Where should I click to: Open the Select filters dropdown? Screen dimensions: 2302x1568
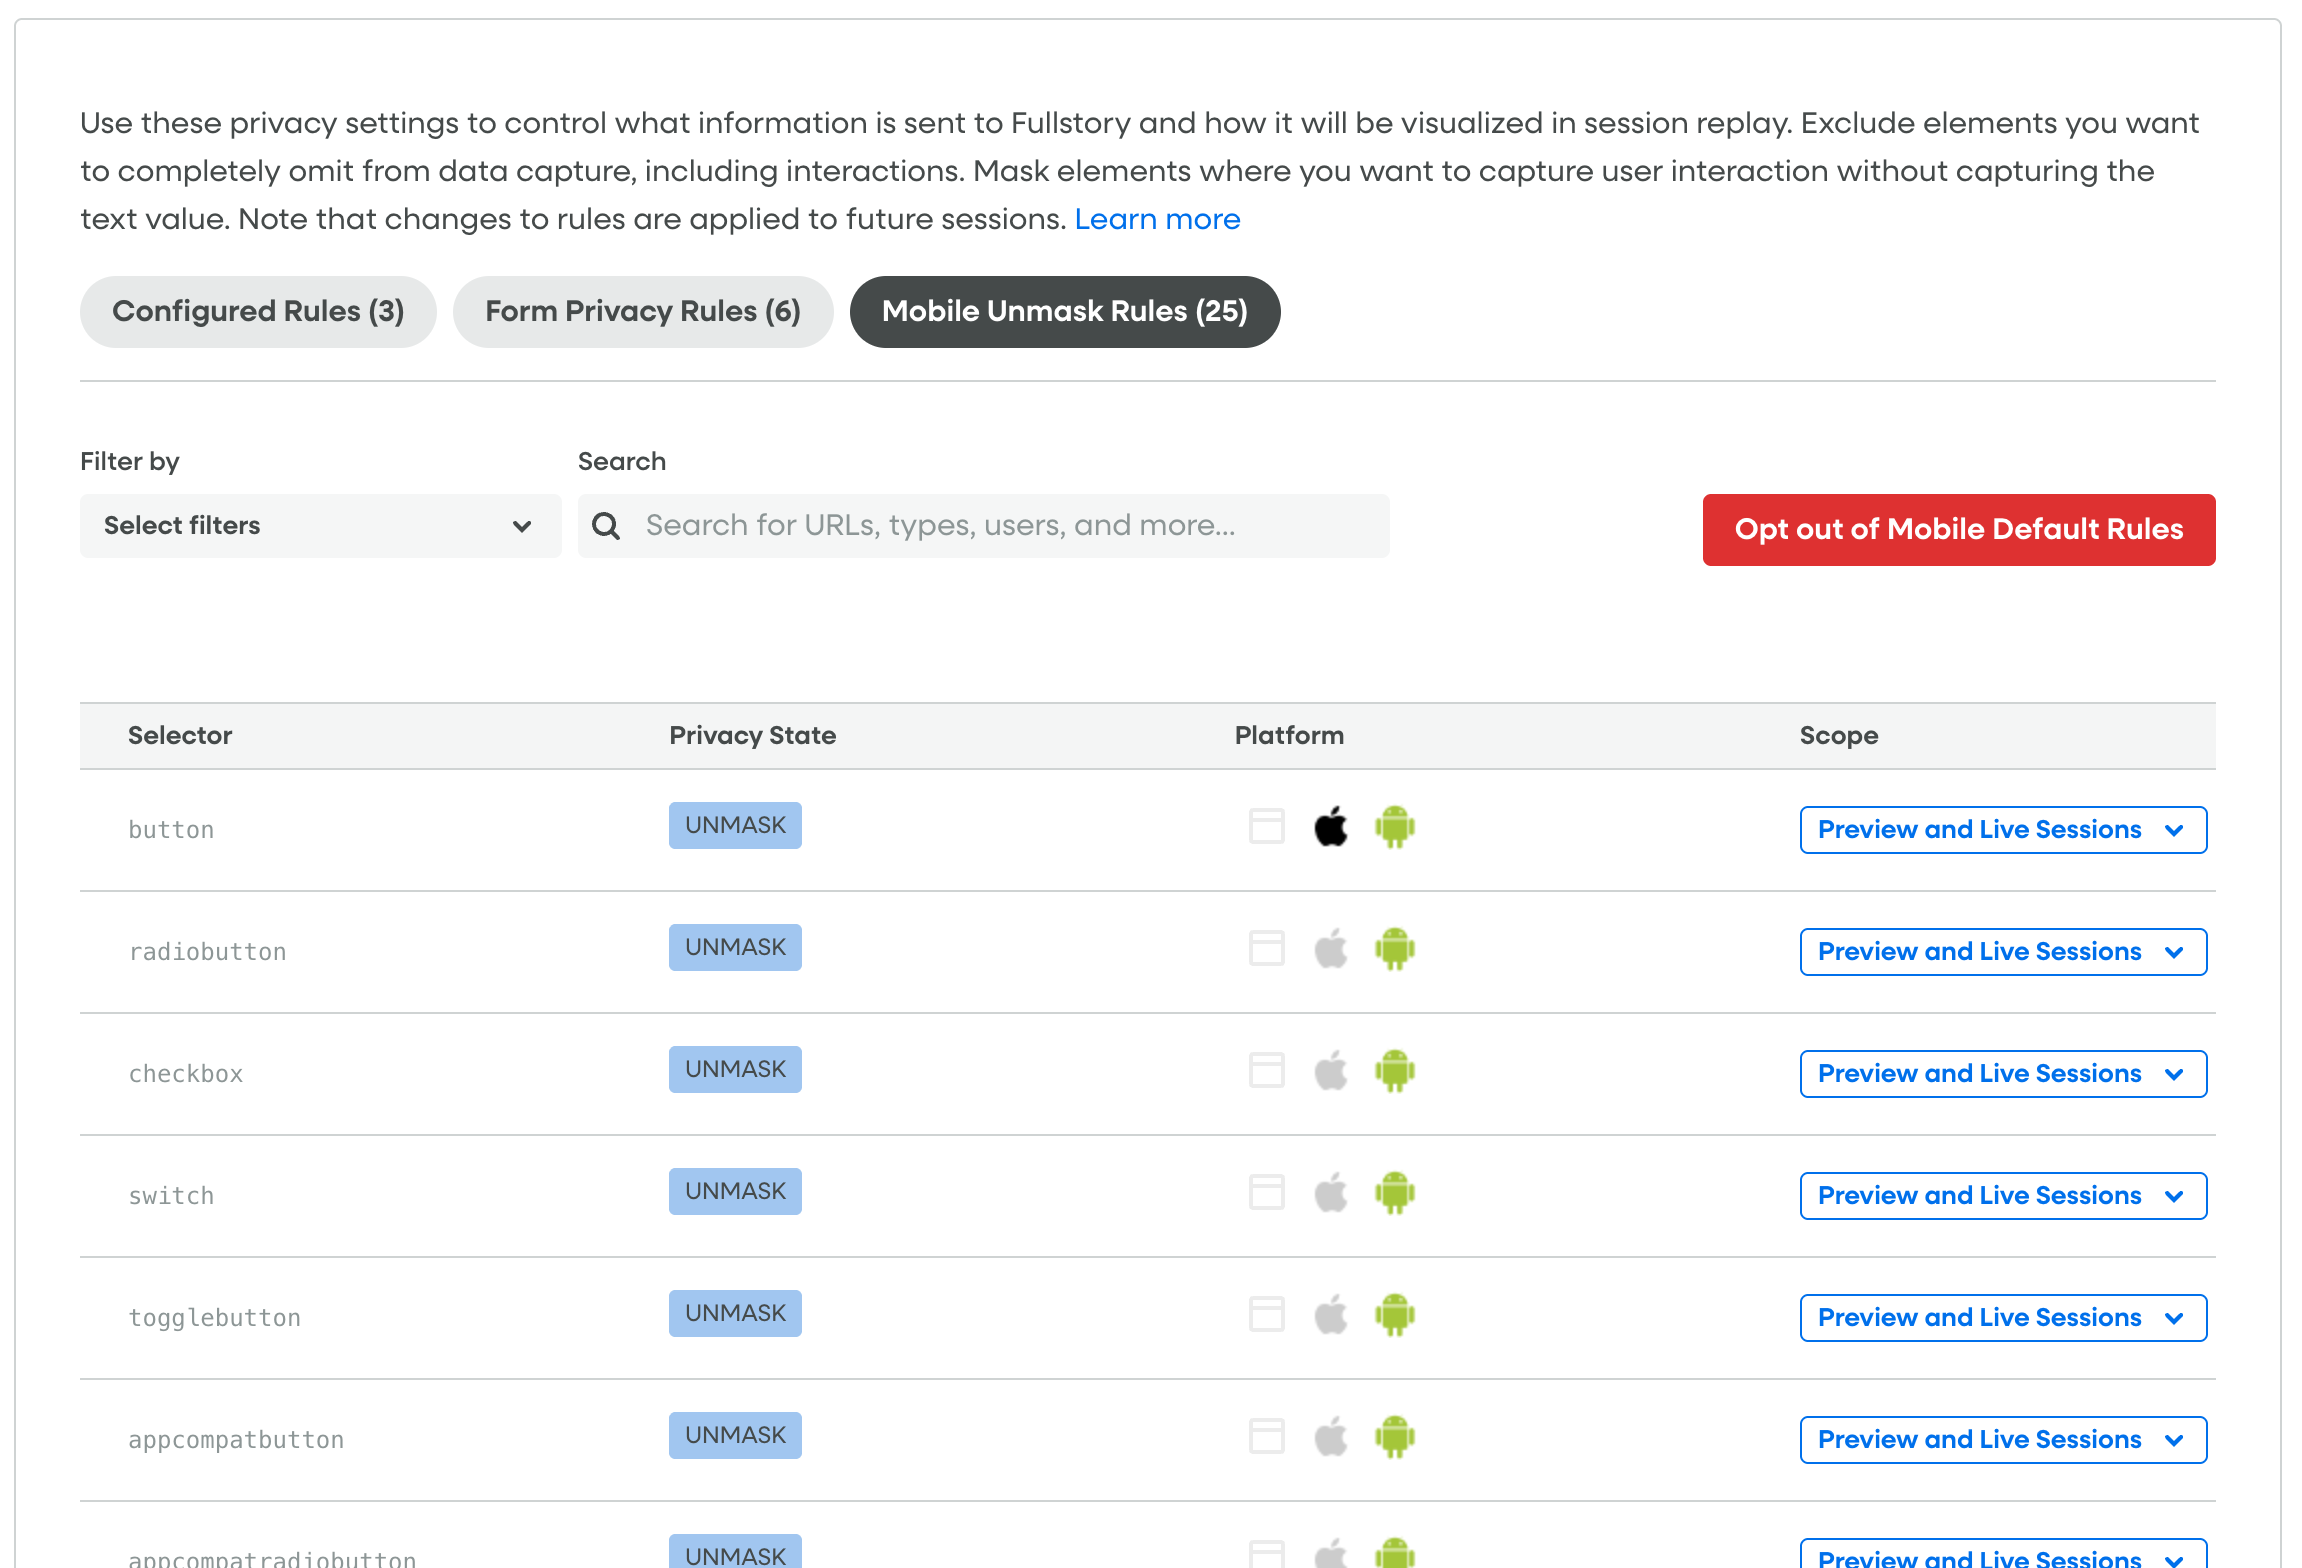319,525
